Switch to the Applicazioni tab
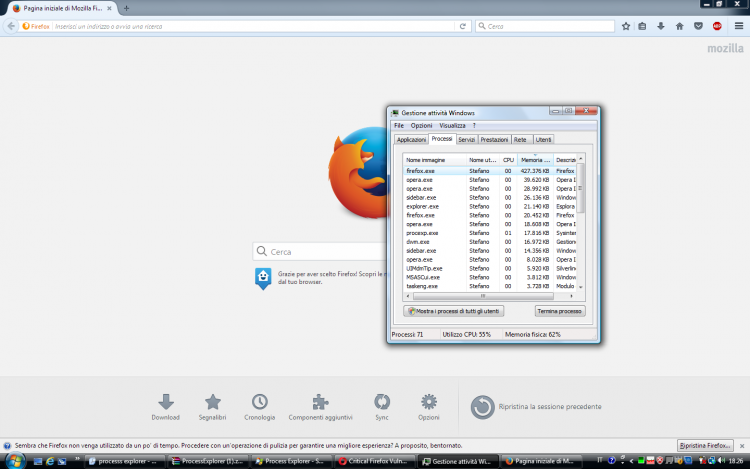The height and width of the screenshot is (469, 750). click(411, 140)
